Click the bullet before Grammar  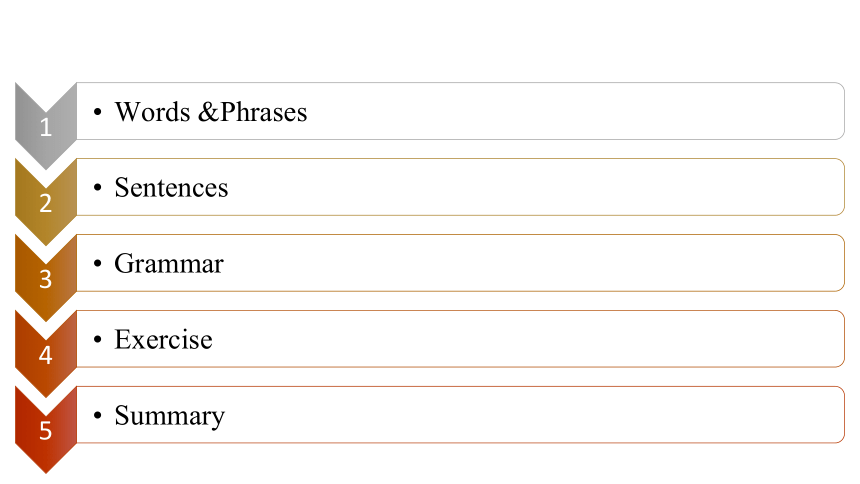coord(98,263)
